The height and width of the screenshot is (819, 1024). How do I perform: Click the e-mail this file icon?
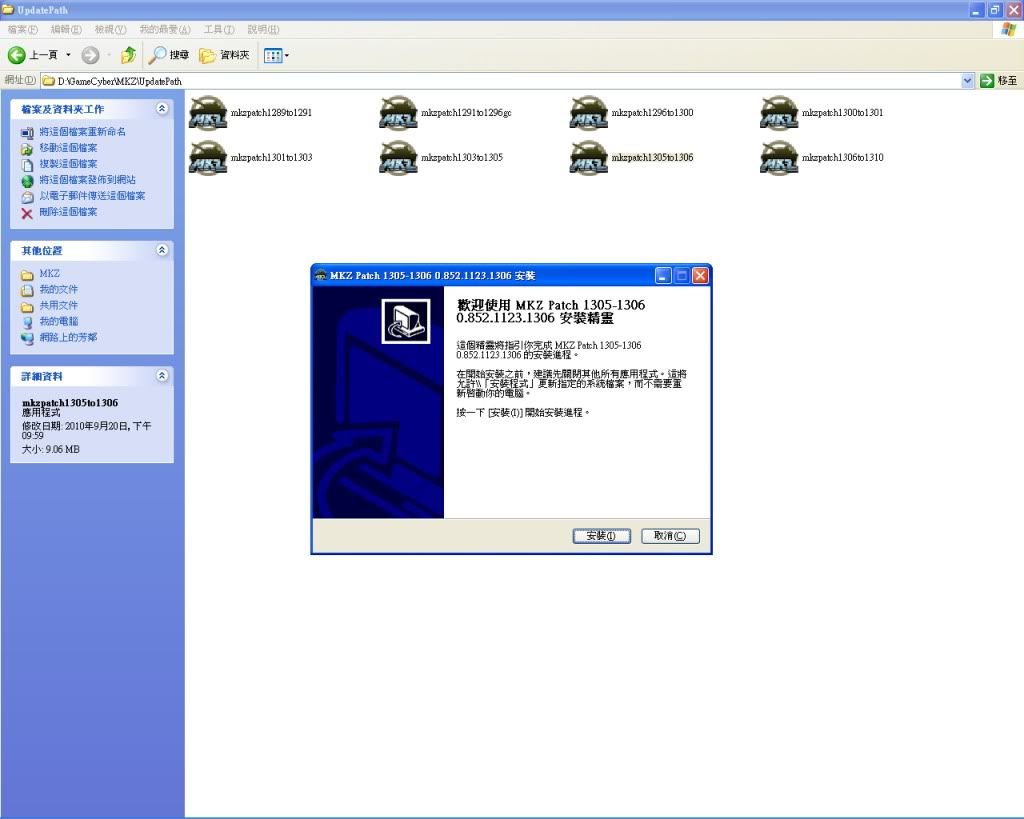(x=27, y=197)
